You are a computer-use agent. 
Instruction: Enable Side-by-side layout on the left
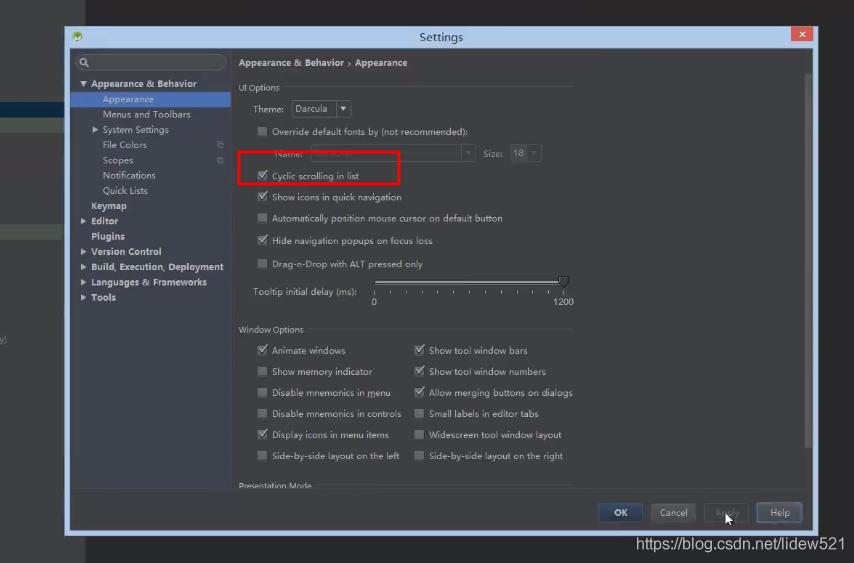tap(263, 456)
